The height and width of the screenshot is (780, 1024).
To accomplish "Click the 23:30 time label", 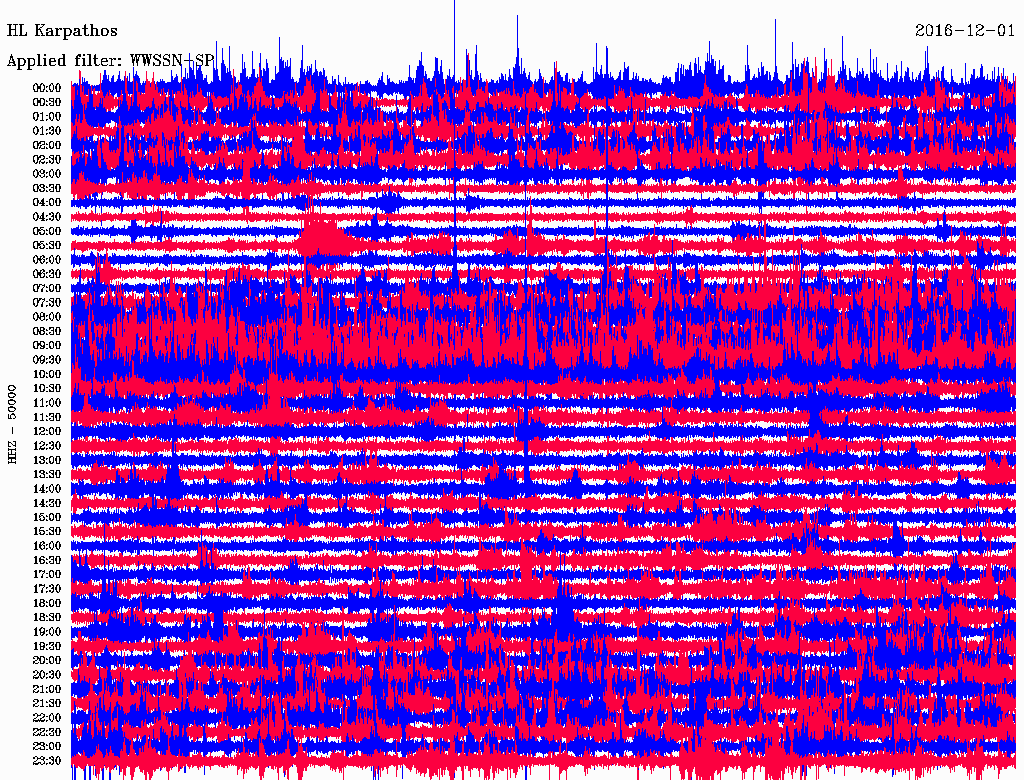I will coord(47,761).
